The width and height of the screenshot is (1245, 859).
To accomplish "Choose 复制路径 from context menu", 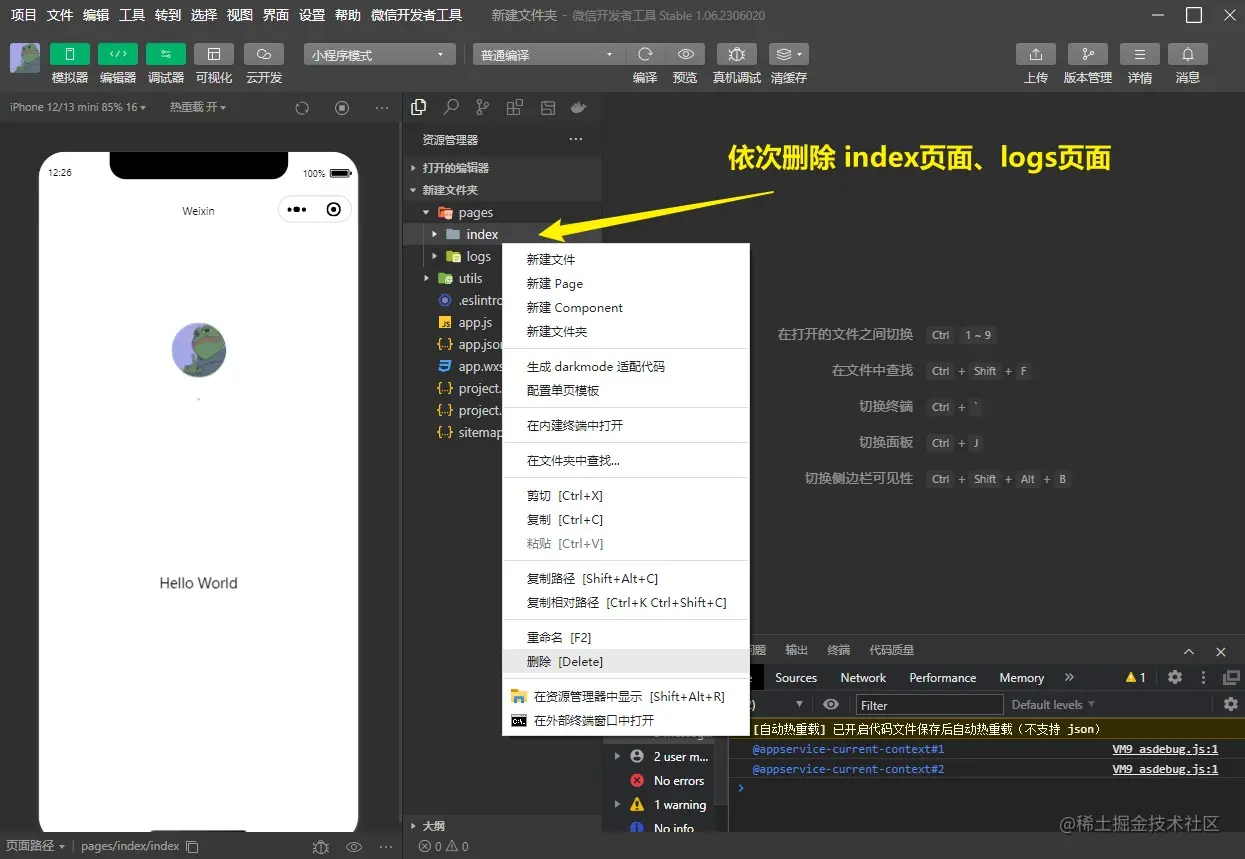I will (625, 578).
